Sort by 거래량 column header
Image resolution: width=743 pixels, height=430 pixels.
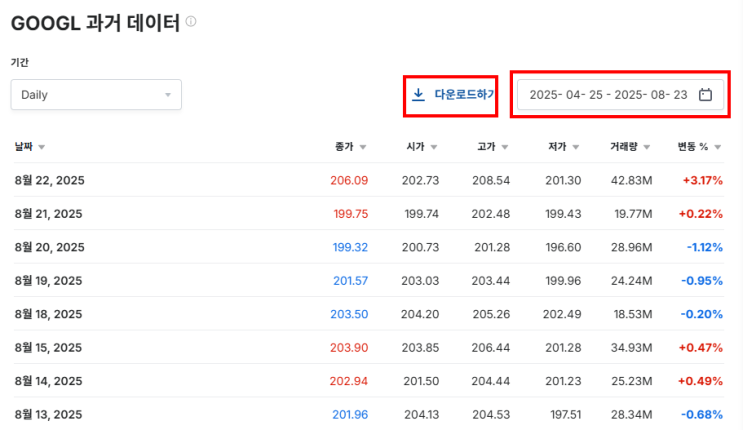pyautogui.click(x=630, y=147)
